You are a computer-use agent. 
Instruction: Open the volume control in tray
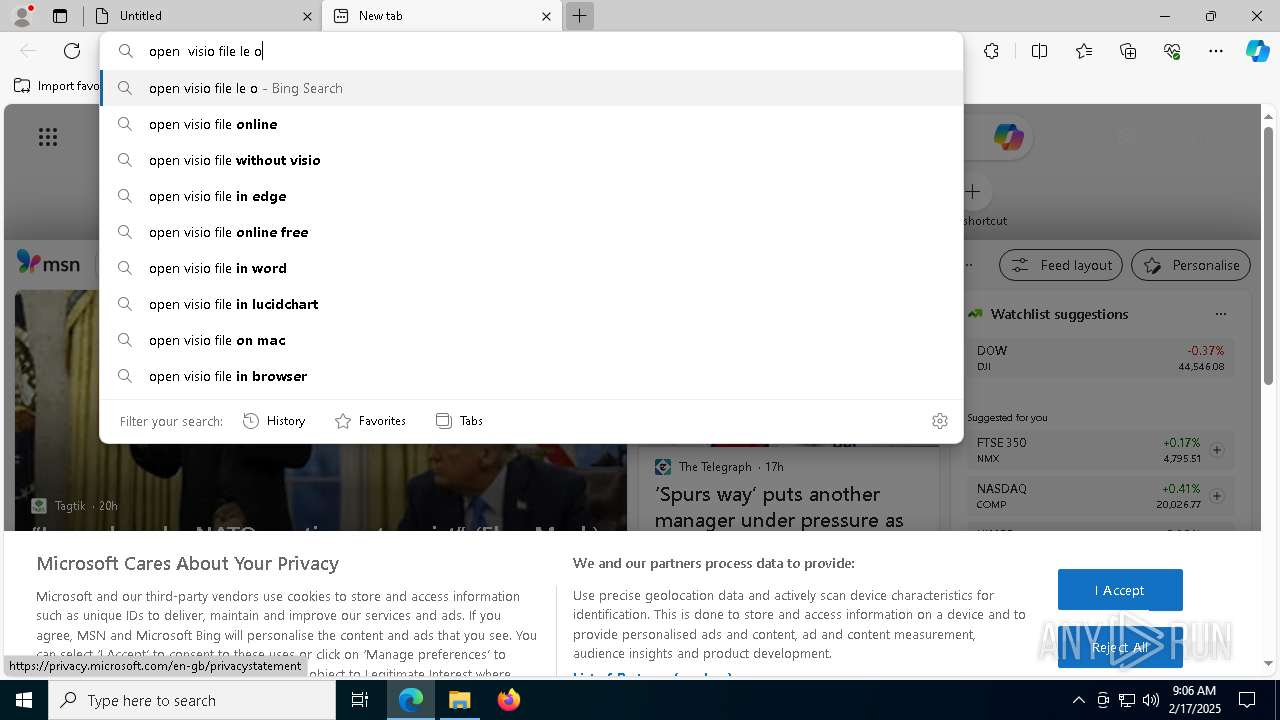tap(1151, 700)
